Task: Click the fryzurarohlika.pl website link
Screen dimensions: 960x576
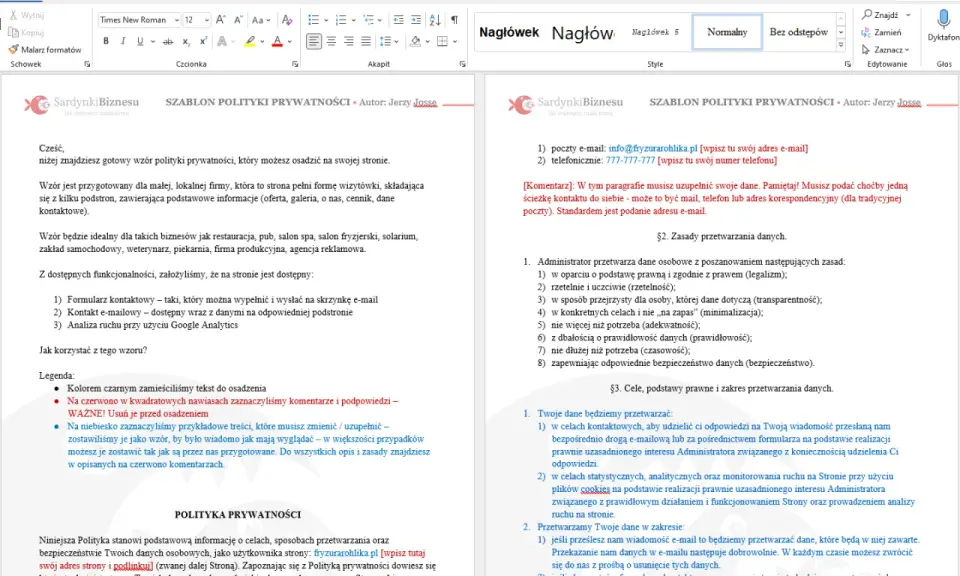Action: coord(346,553)
